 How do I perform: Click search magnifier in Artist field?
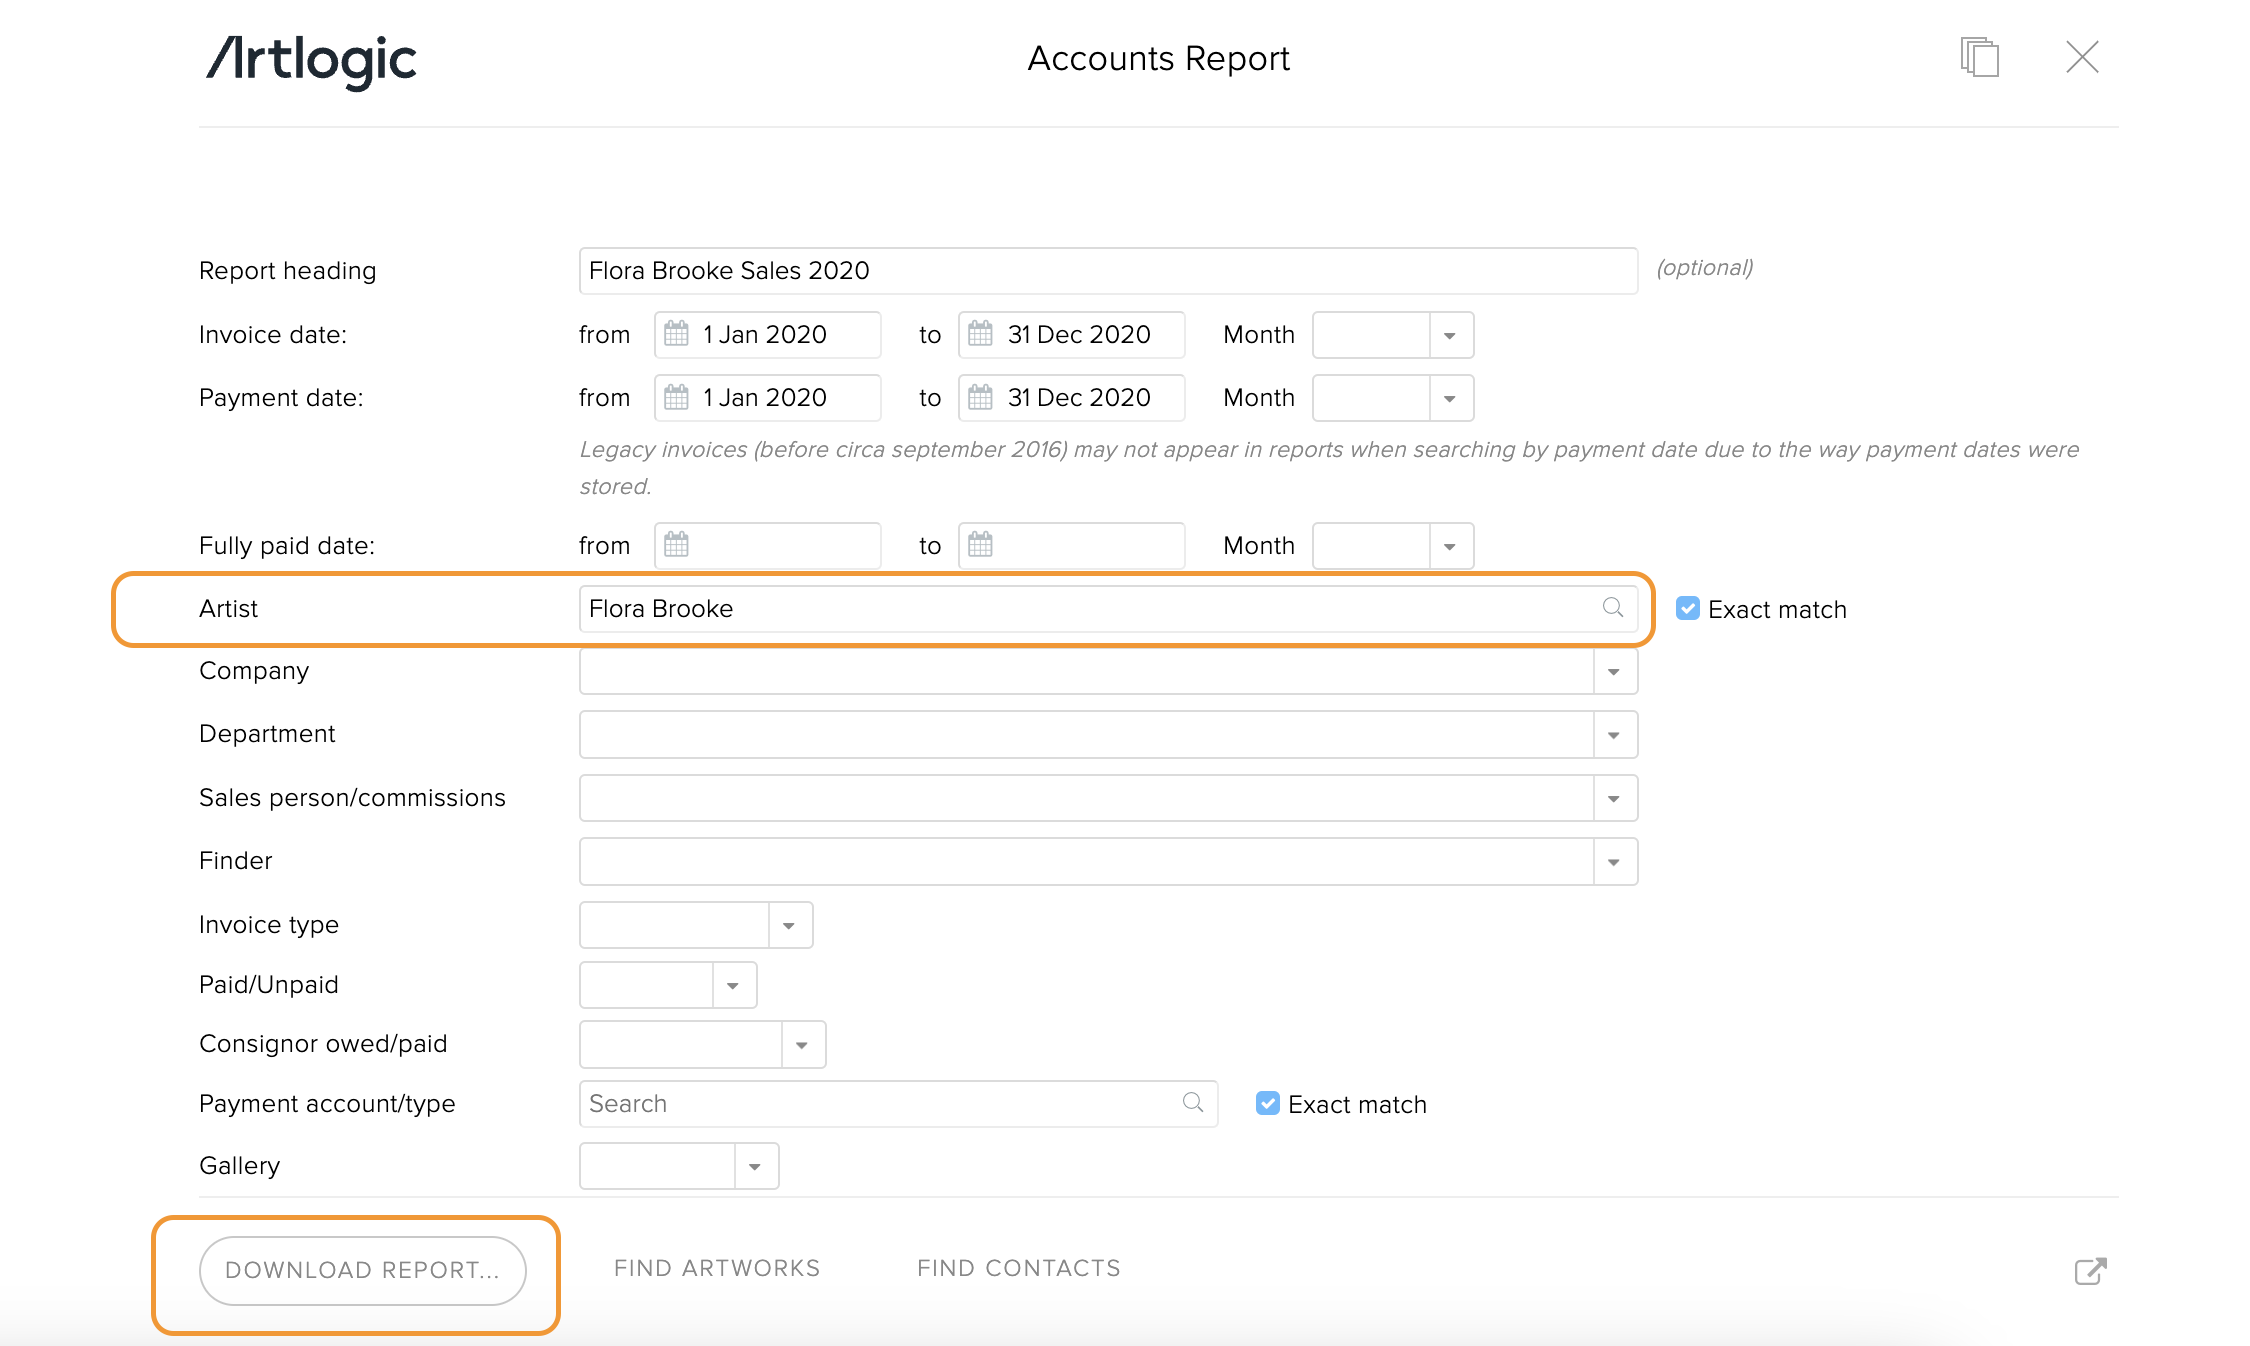coord(1612,608)
